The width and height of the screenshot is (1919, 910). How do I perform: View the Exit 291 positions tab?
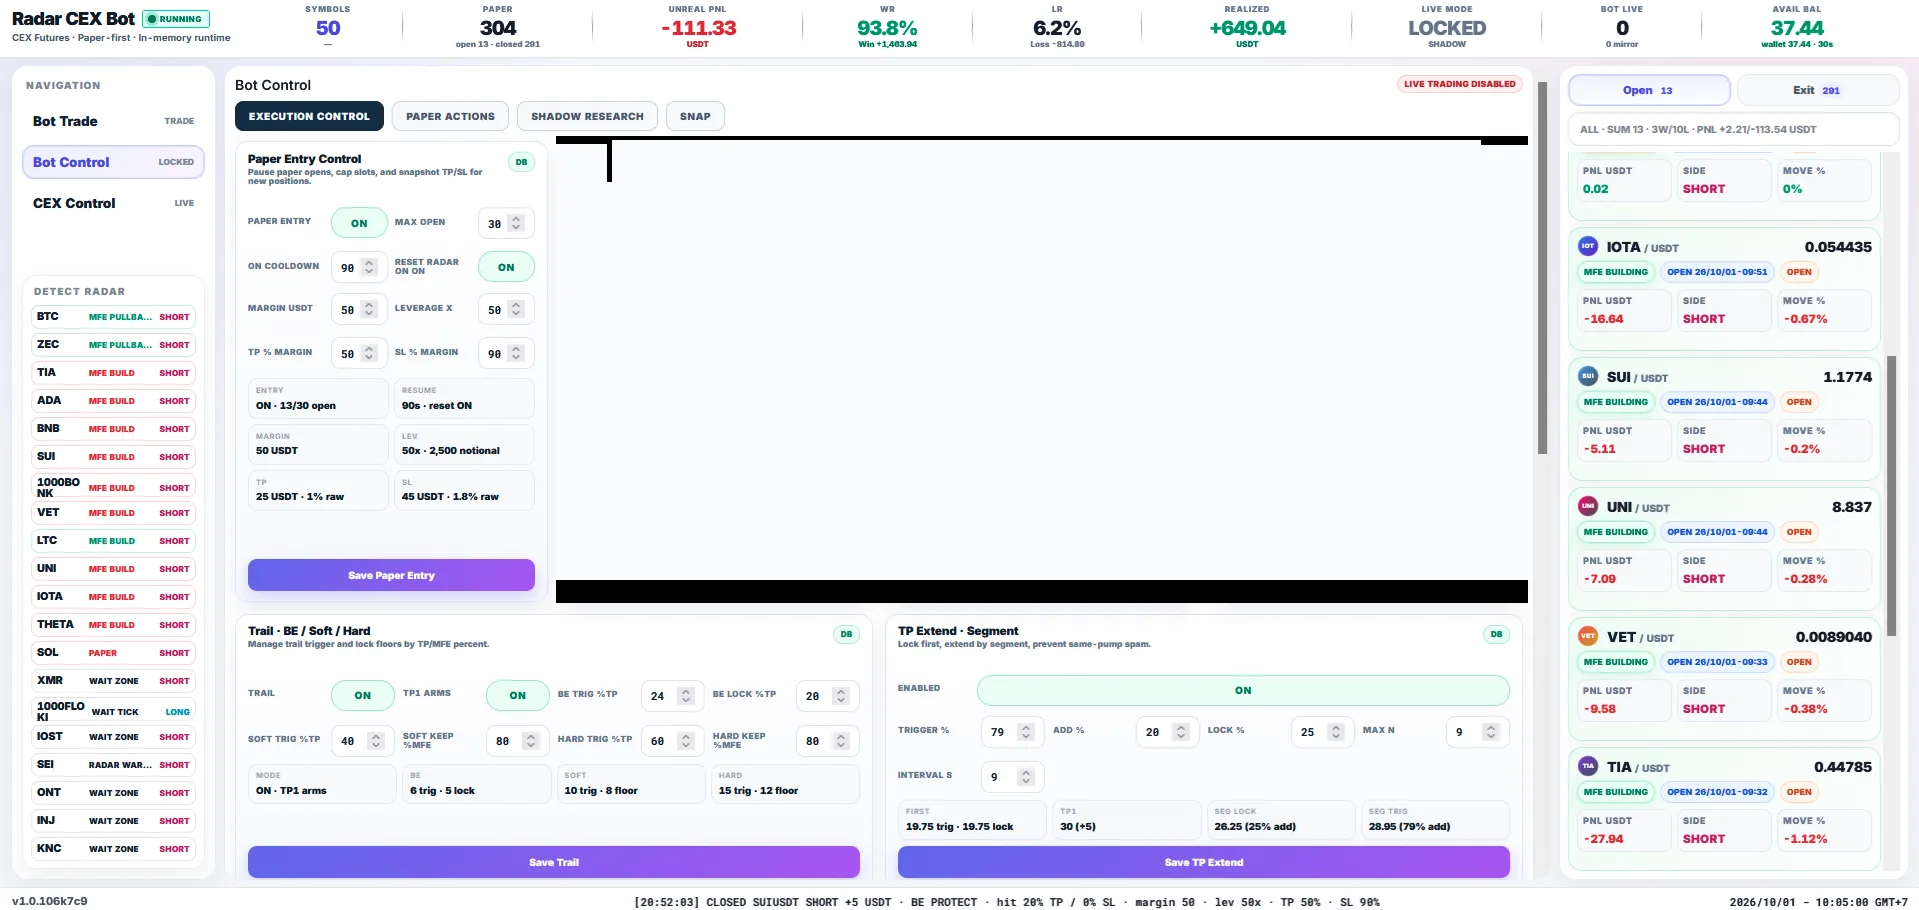1817,90
